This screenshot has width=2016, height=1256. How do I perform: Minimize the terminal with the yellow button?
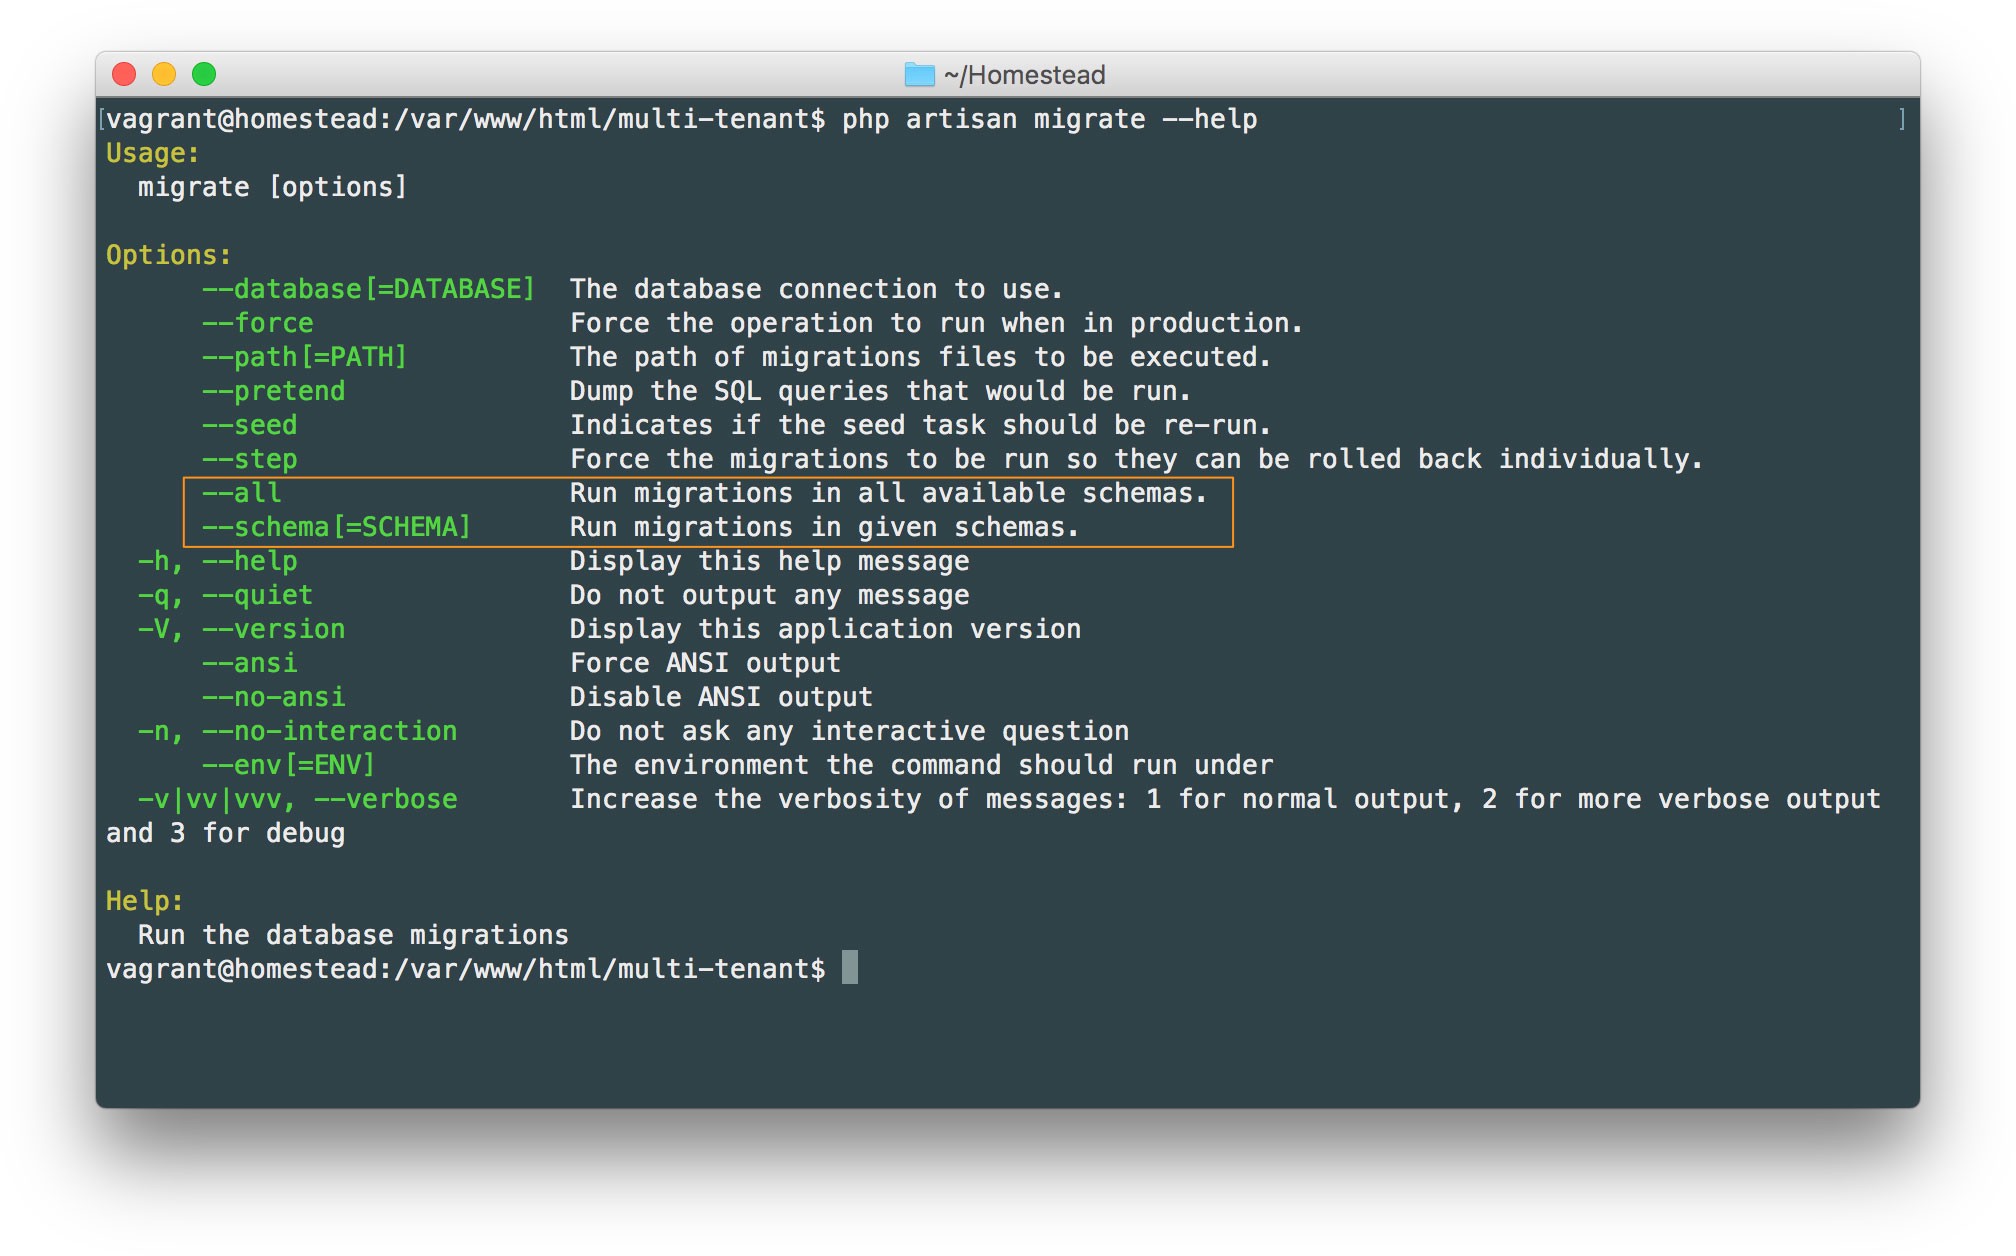pyautogui.click(x=164, y=74)
